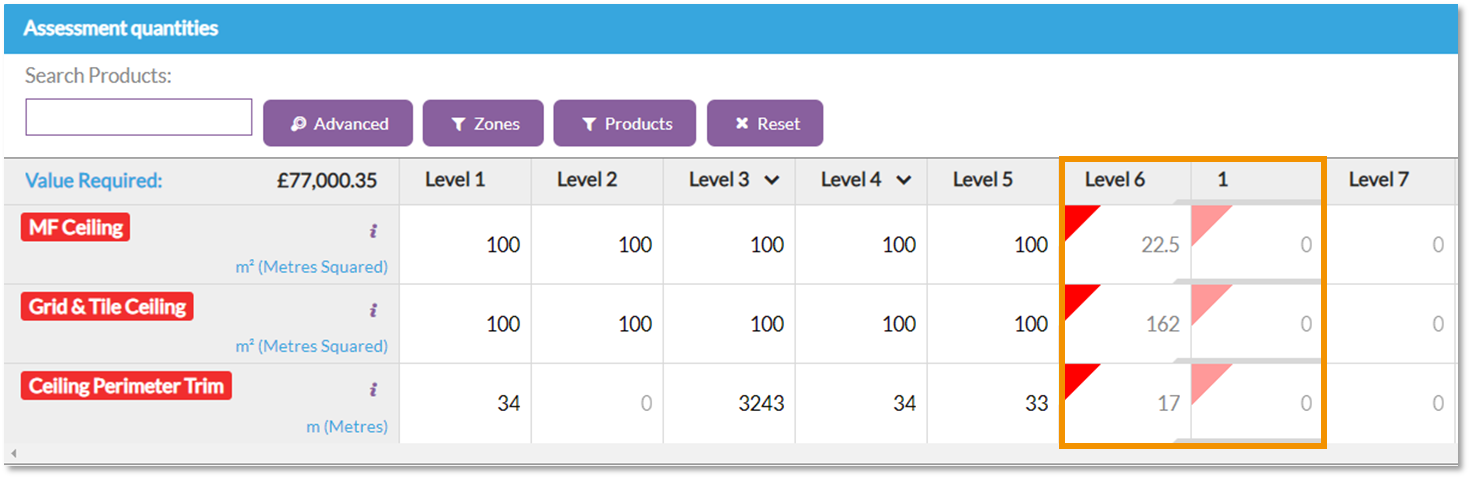Click the horizontal scrollbar left arrow
Image resolution: width=1471 pixels, height=479 pixels.
tap(13, 454)
